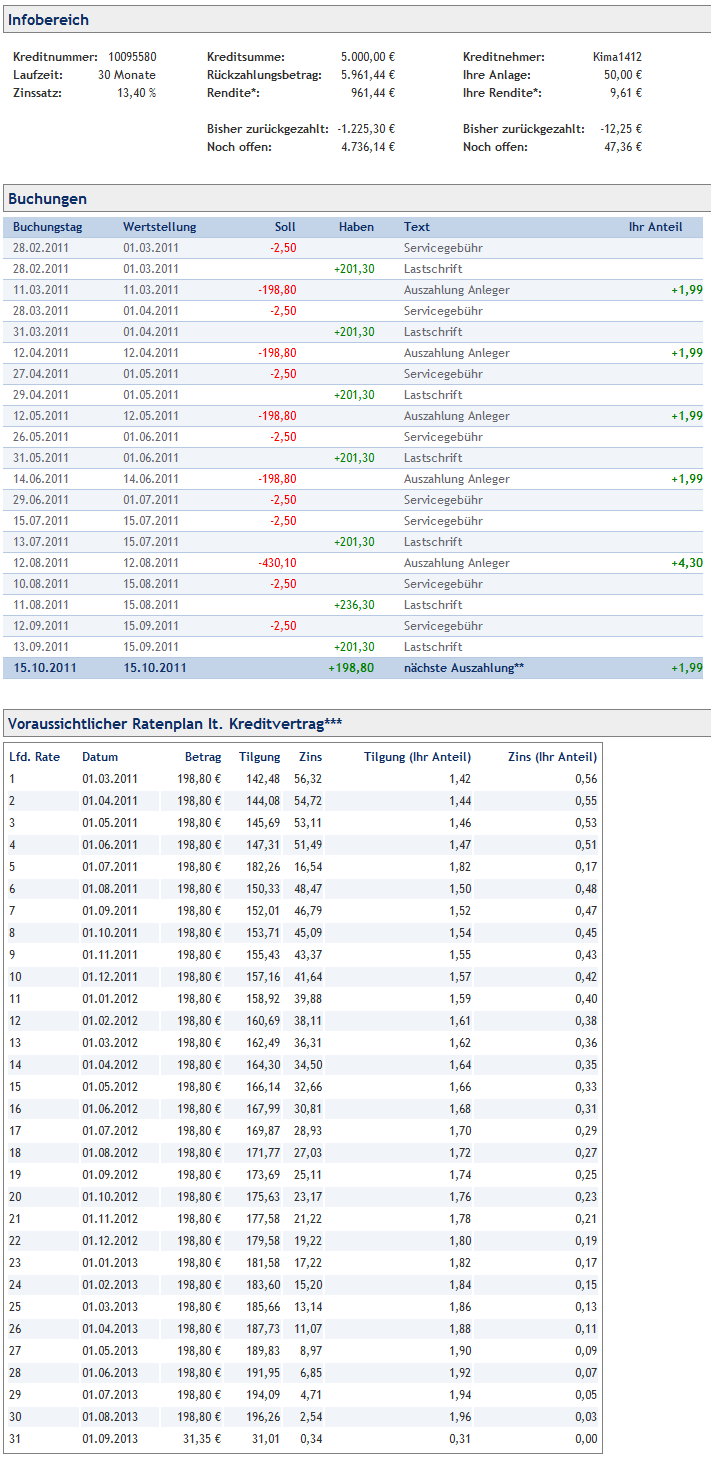Image resolution: width=711 pixels, height=1458 pixels.
Task: Click the Rendite amount 961,44 €
Action: coord(373,93)
